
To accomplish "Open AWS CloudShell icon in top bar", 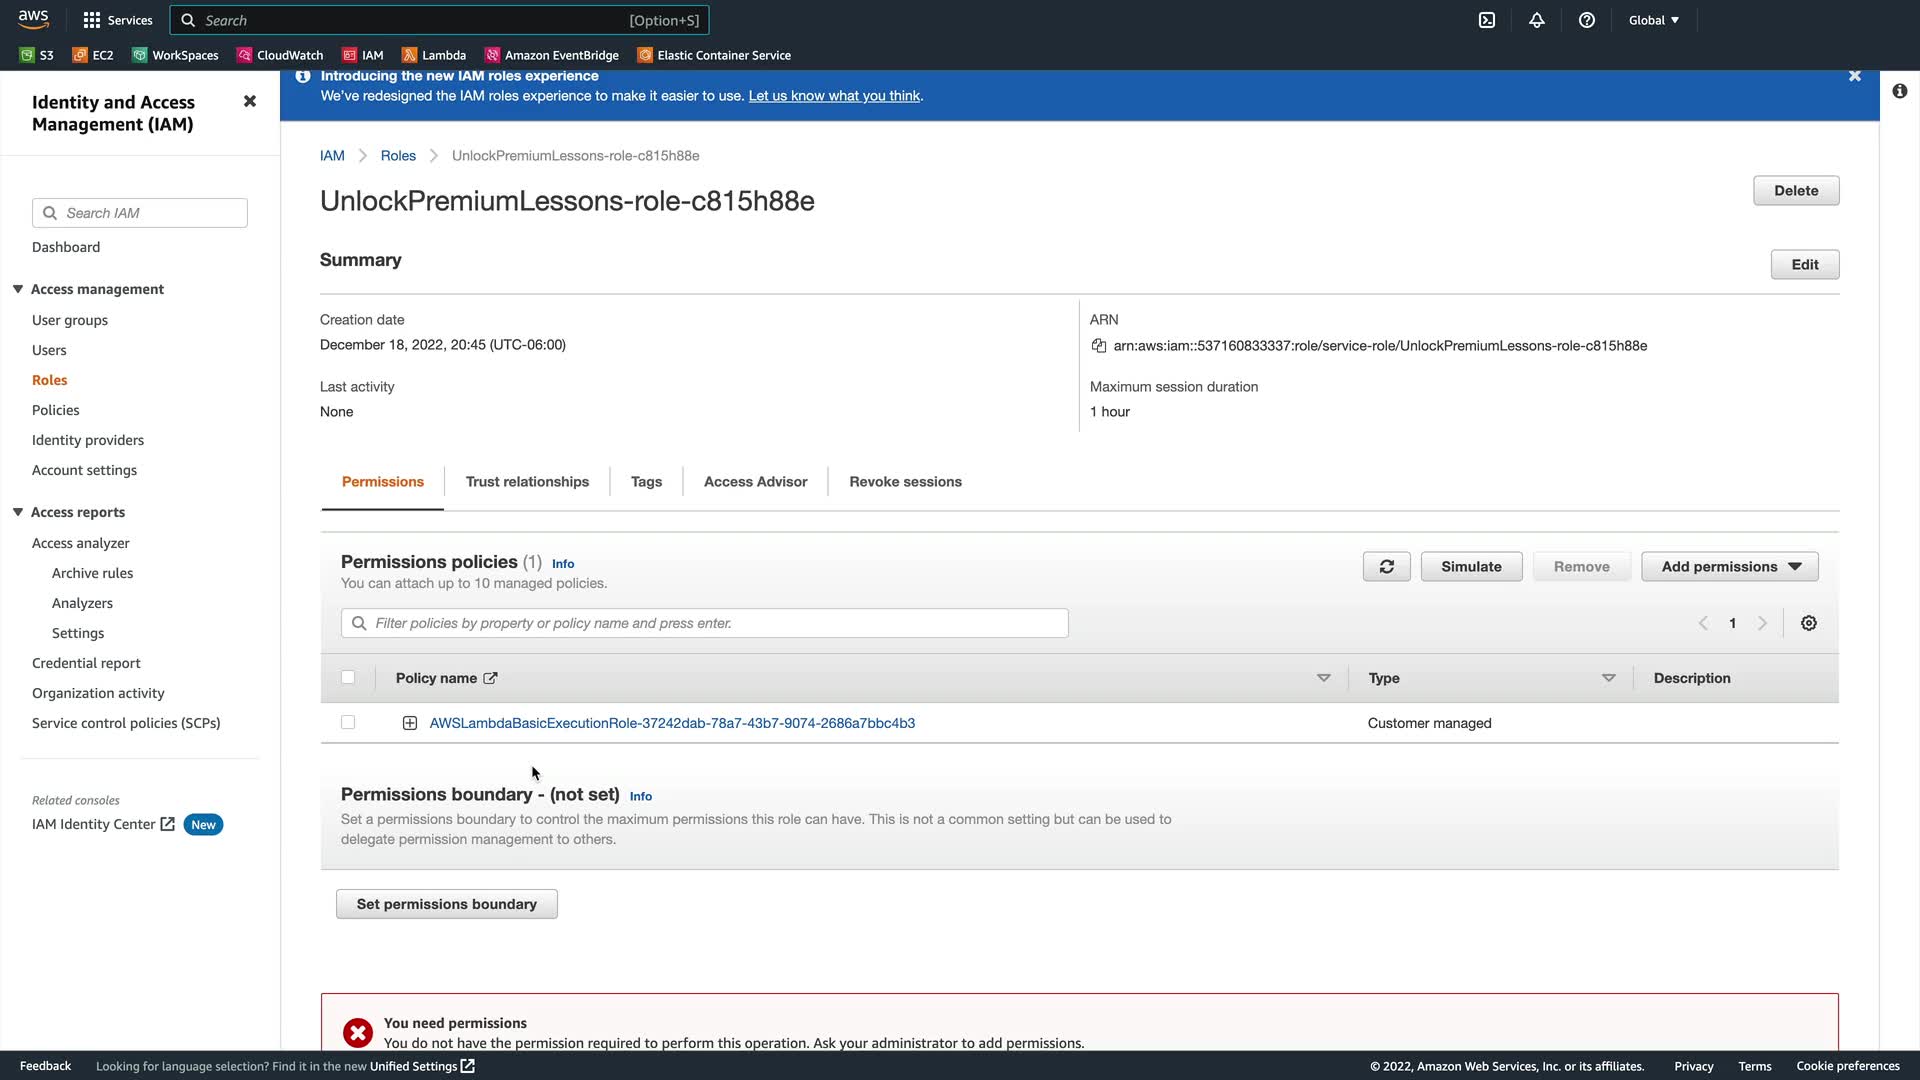I will coord(1487,20).
